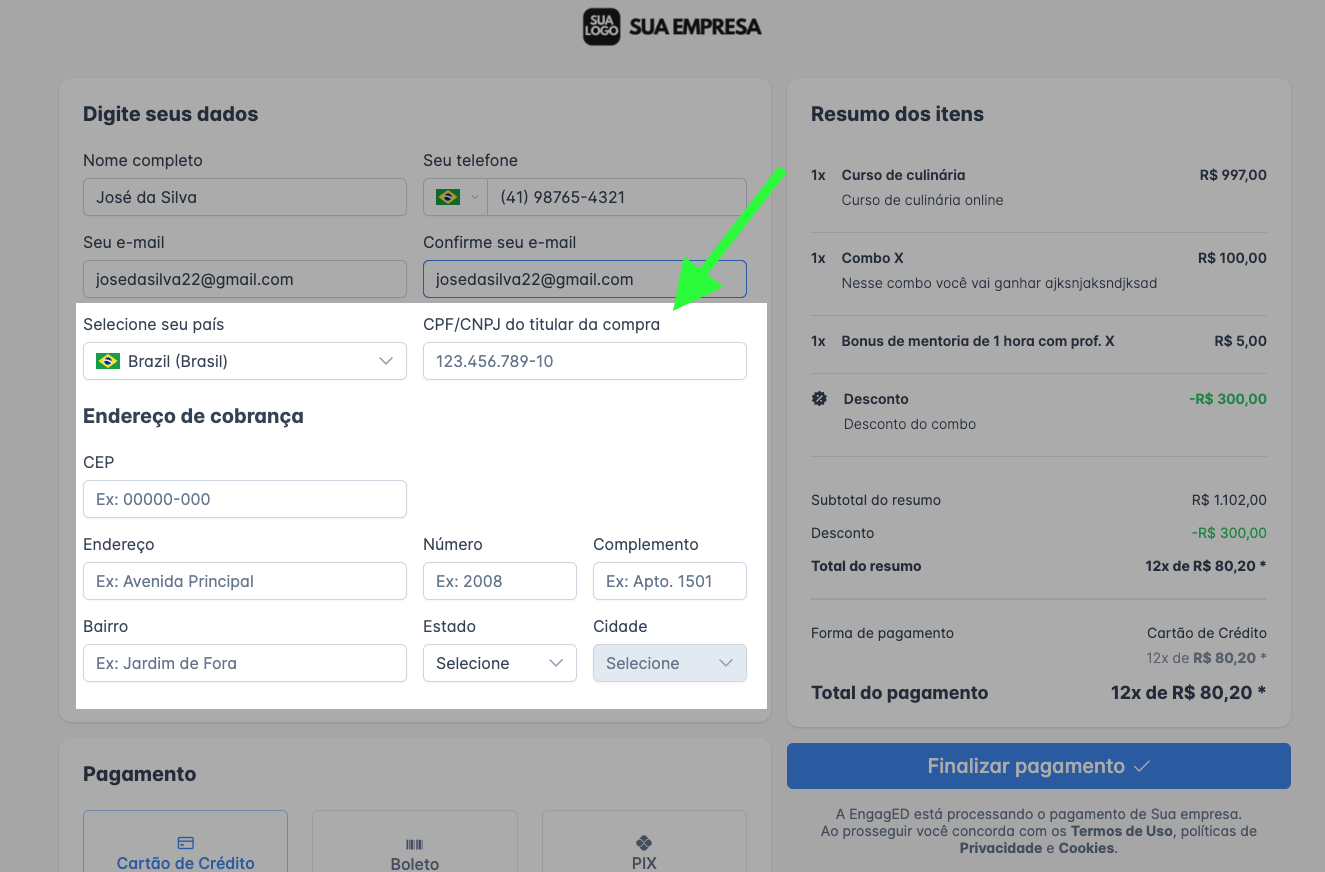The image size is (1325, 872).
Task: Open the Selecione seu país dropdown
Action: [x=245, y=361]
